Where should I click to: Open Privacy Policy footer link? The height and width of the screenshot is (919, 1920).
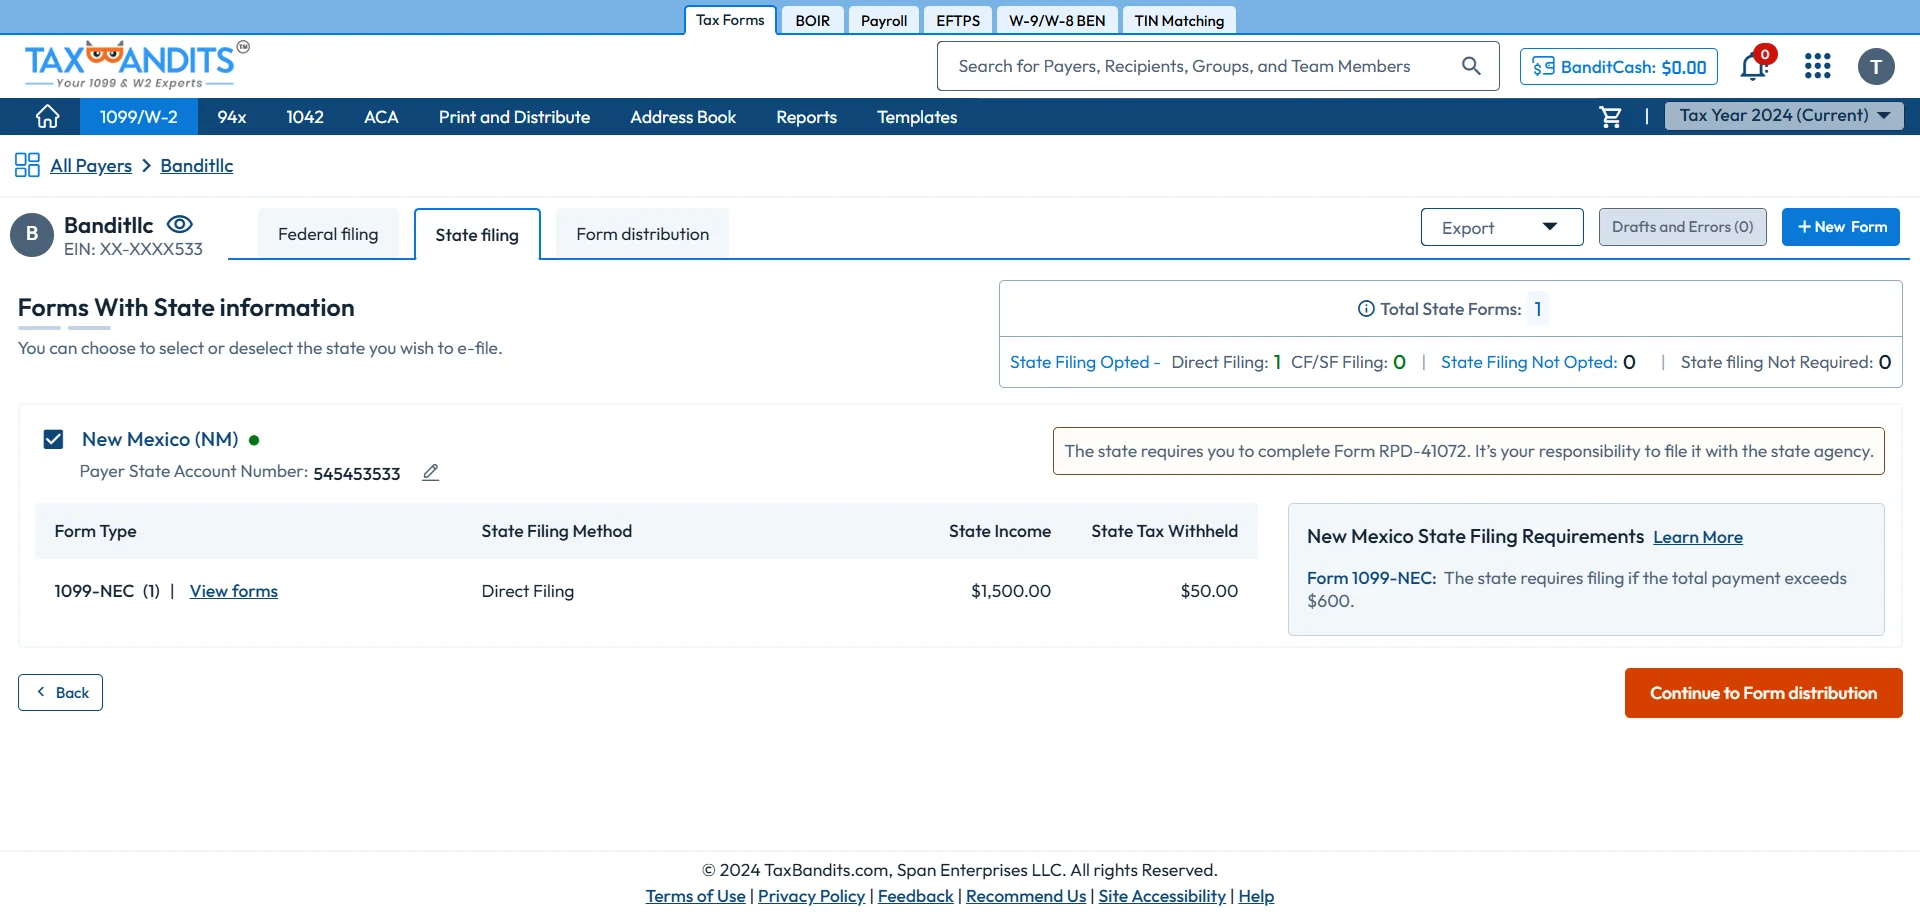tap(811, 896)
